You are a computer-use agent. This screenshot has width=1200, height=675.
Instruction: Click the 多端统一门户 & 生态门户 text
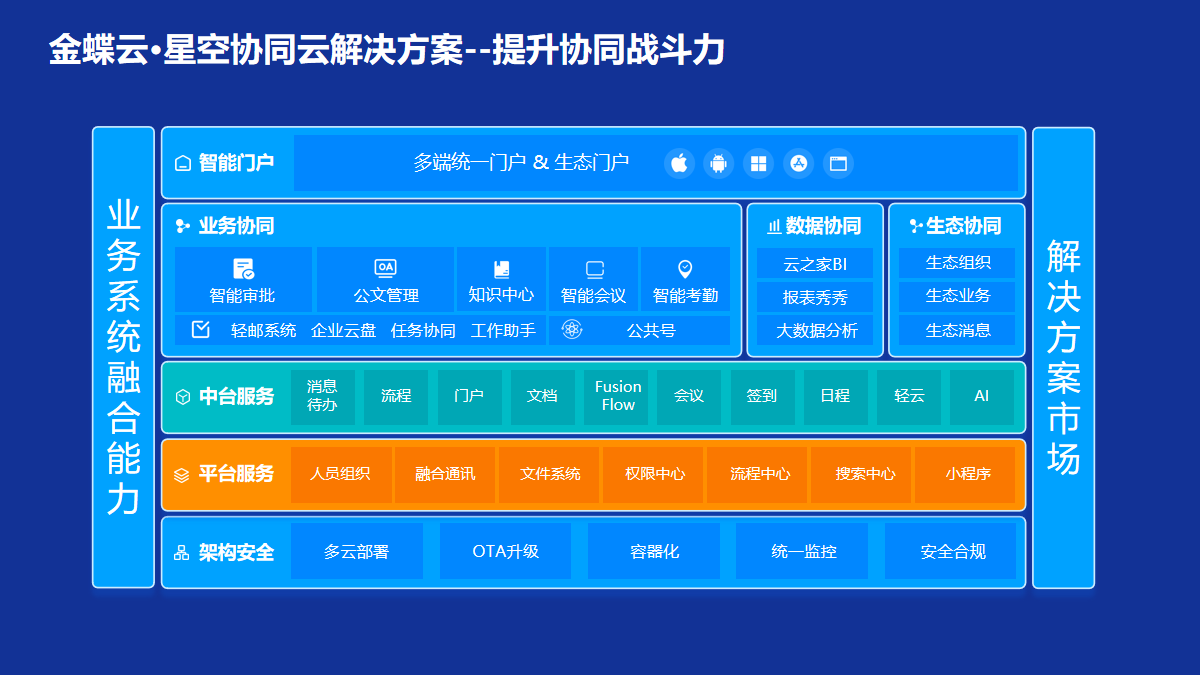(521, 163)
